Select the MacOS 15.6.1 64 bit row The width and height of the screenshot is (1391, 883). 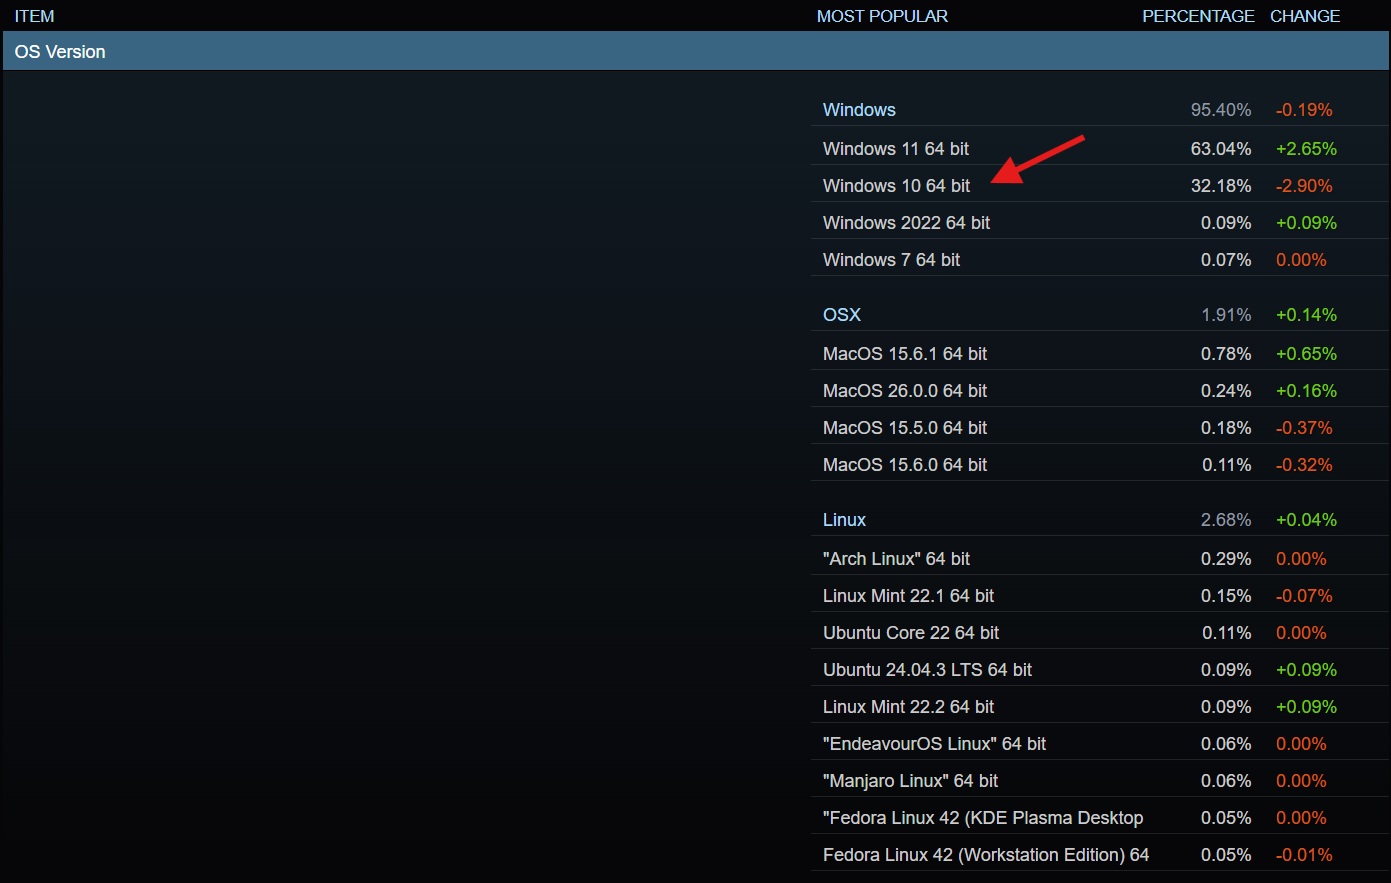point(904,354)
